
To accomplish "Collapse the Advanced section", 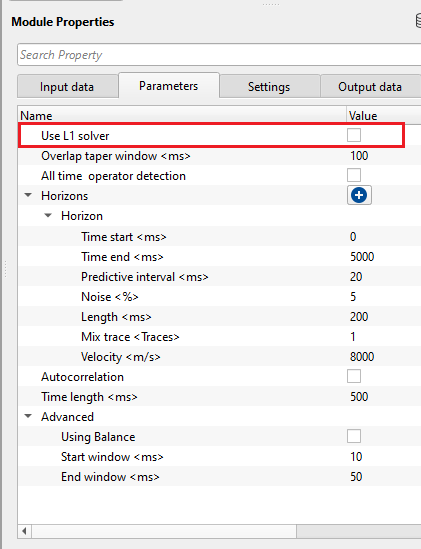I will coord(28,416).
